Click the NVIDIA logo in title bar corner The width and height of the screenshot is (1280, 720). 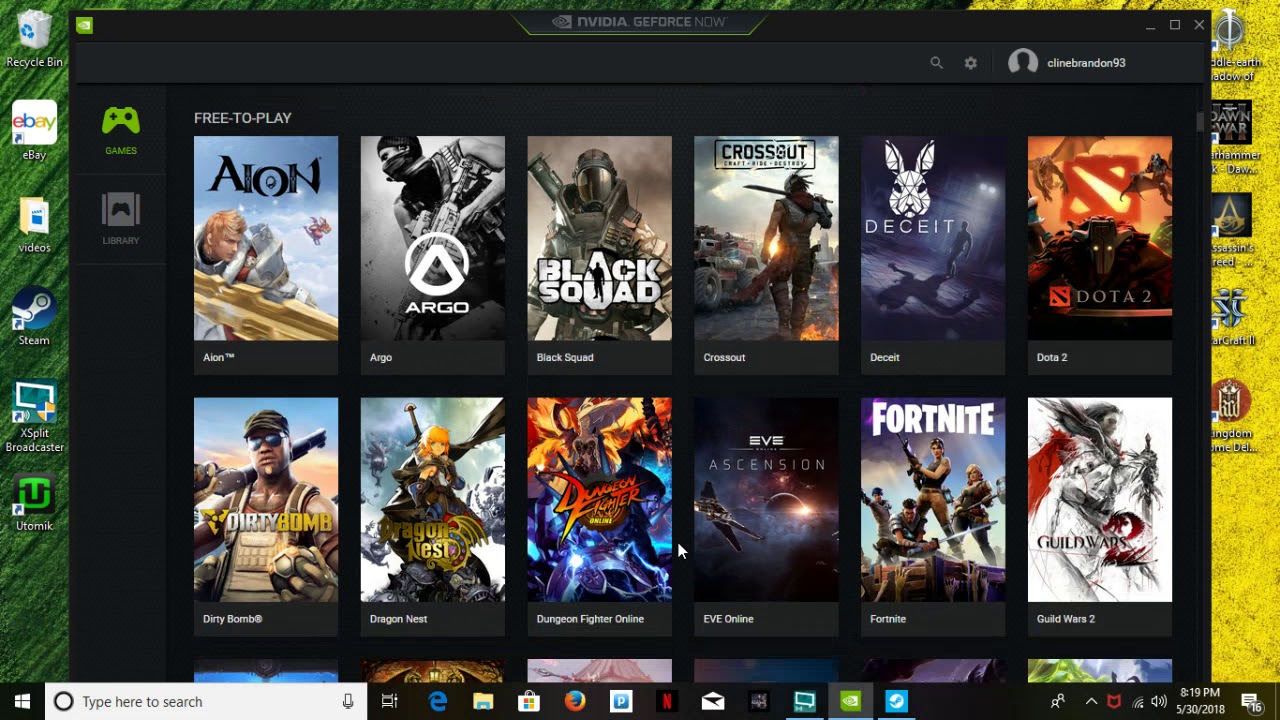click(84, 25)
